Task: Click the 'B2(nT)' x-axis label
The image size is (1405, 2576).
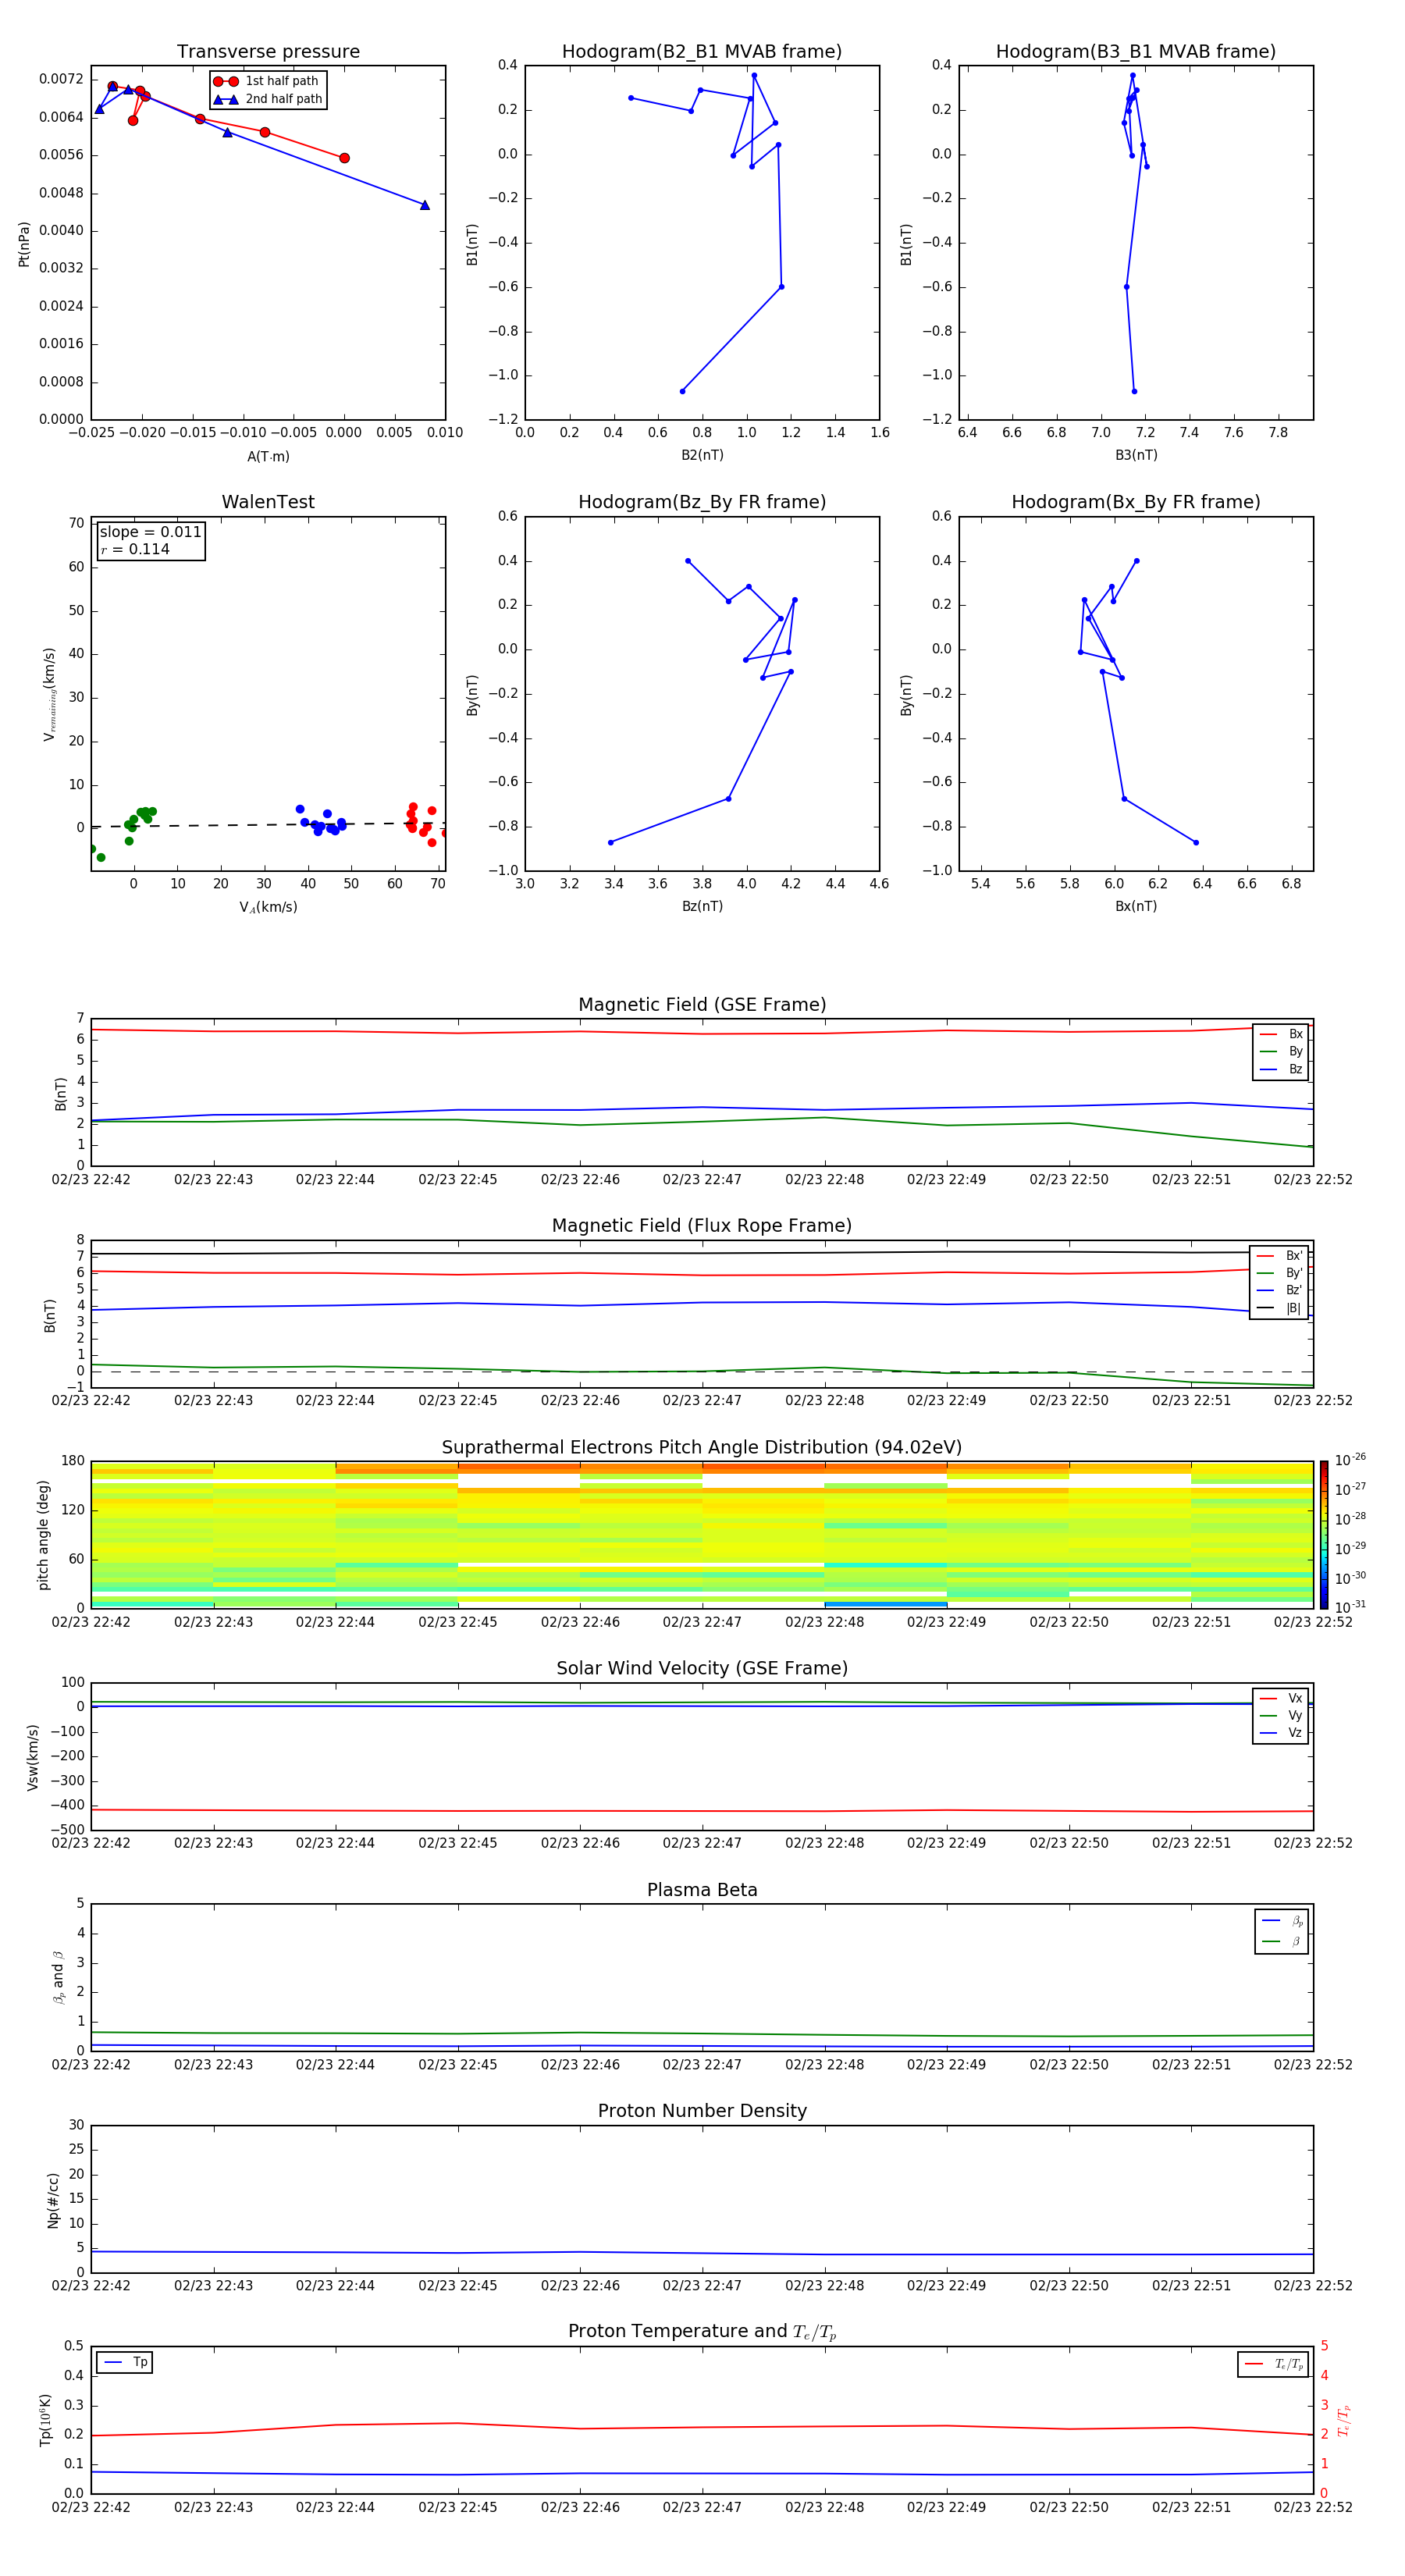Action: (x=702, y=455)
